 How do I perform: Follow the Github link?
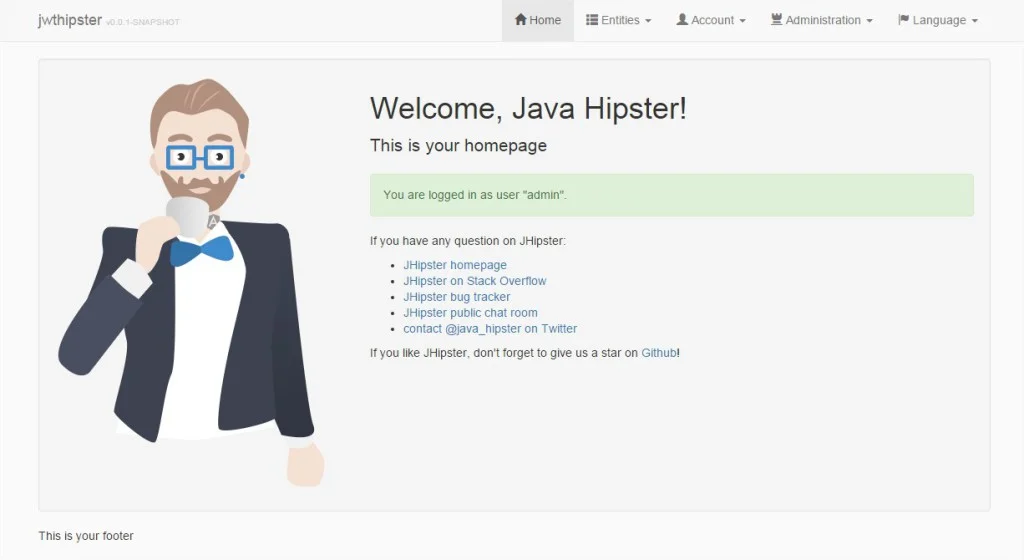click(x=658, y=353)
